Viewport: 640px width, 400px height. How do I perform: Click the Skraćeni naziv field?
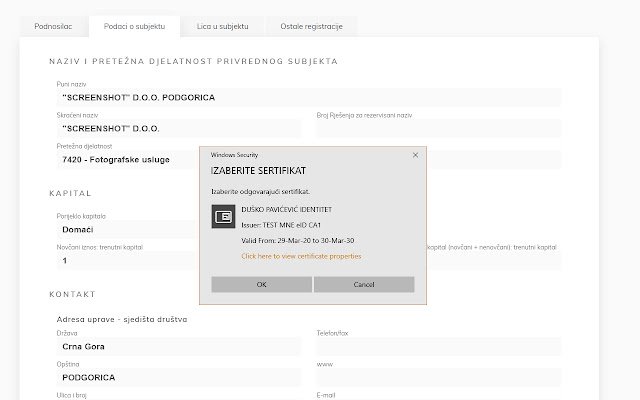tap(179, 129)
